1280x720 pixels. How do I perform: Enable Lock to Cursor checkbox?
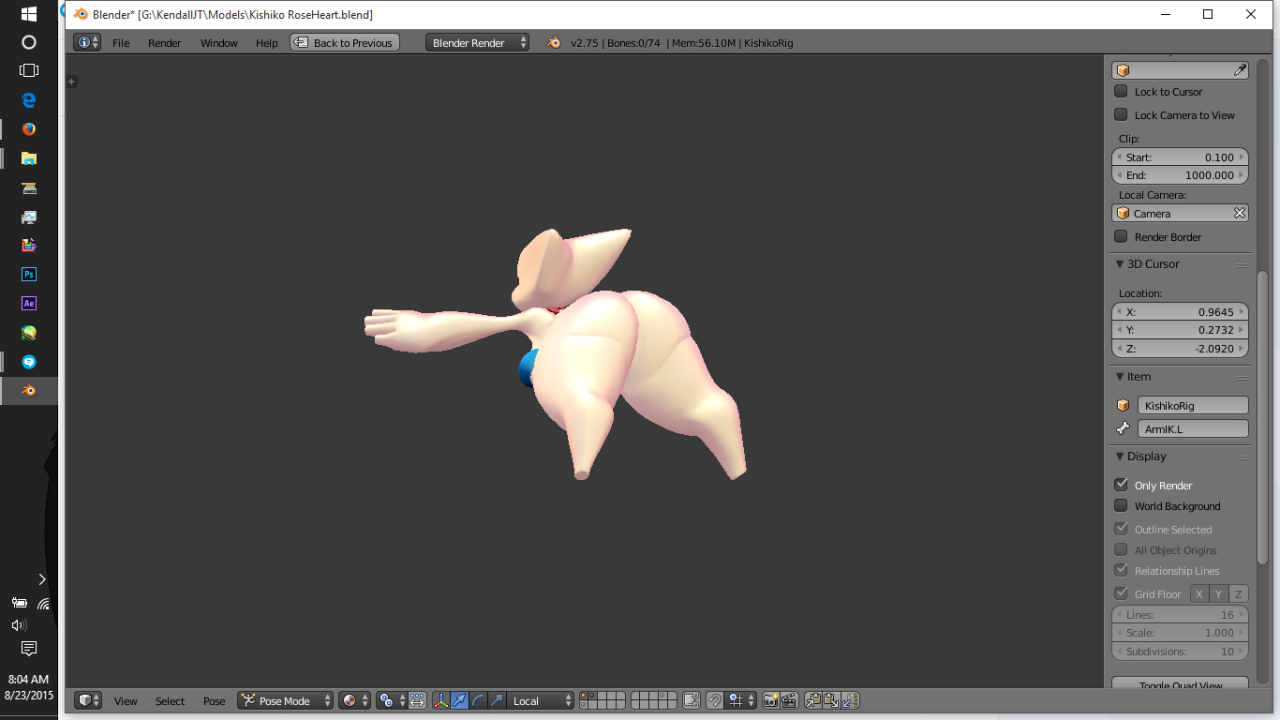coord(1121,91)
